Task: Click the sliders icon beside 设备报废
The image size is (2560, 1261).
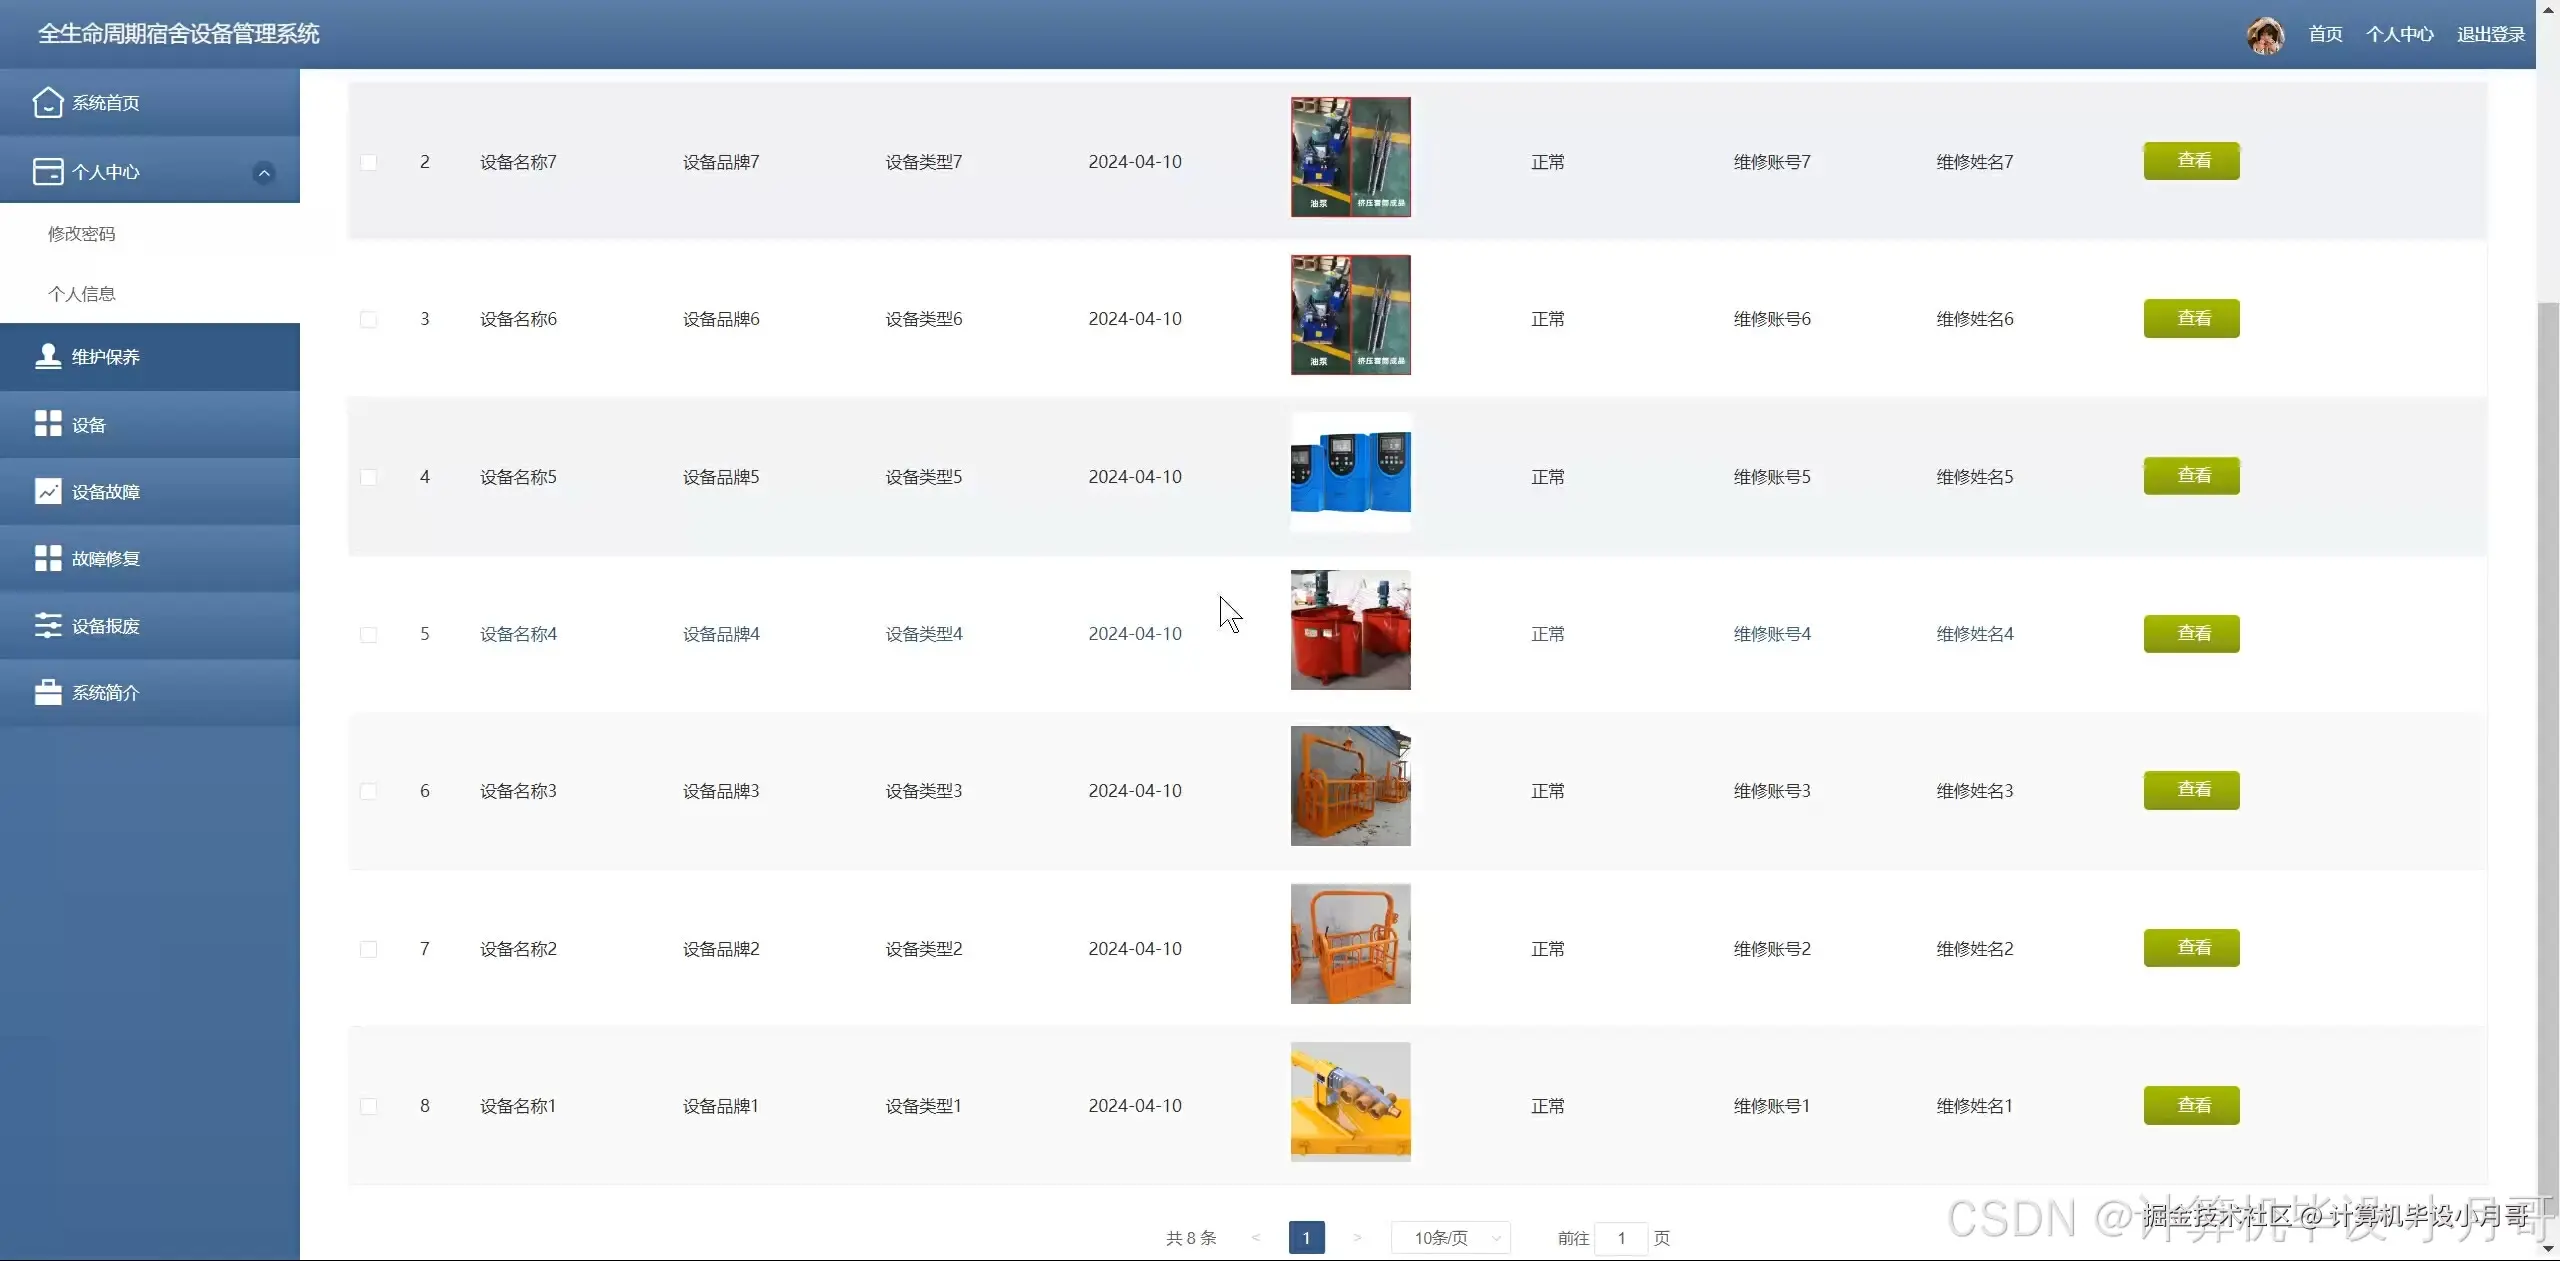Action: click(x=47, y=625)
